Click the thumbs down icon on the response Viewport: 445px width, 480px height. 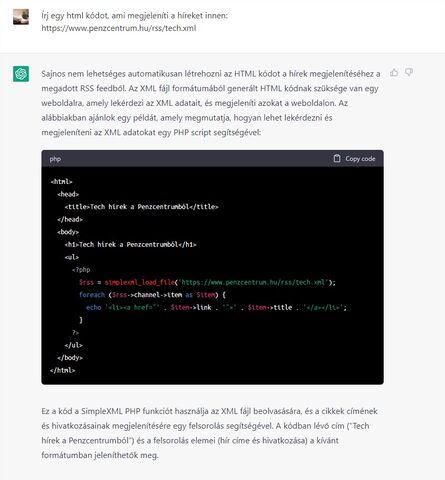[x=409, y=72]
